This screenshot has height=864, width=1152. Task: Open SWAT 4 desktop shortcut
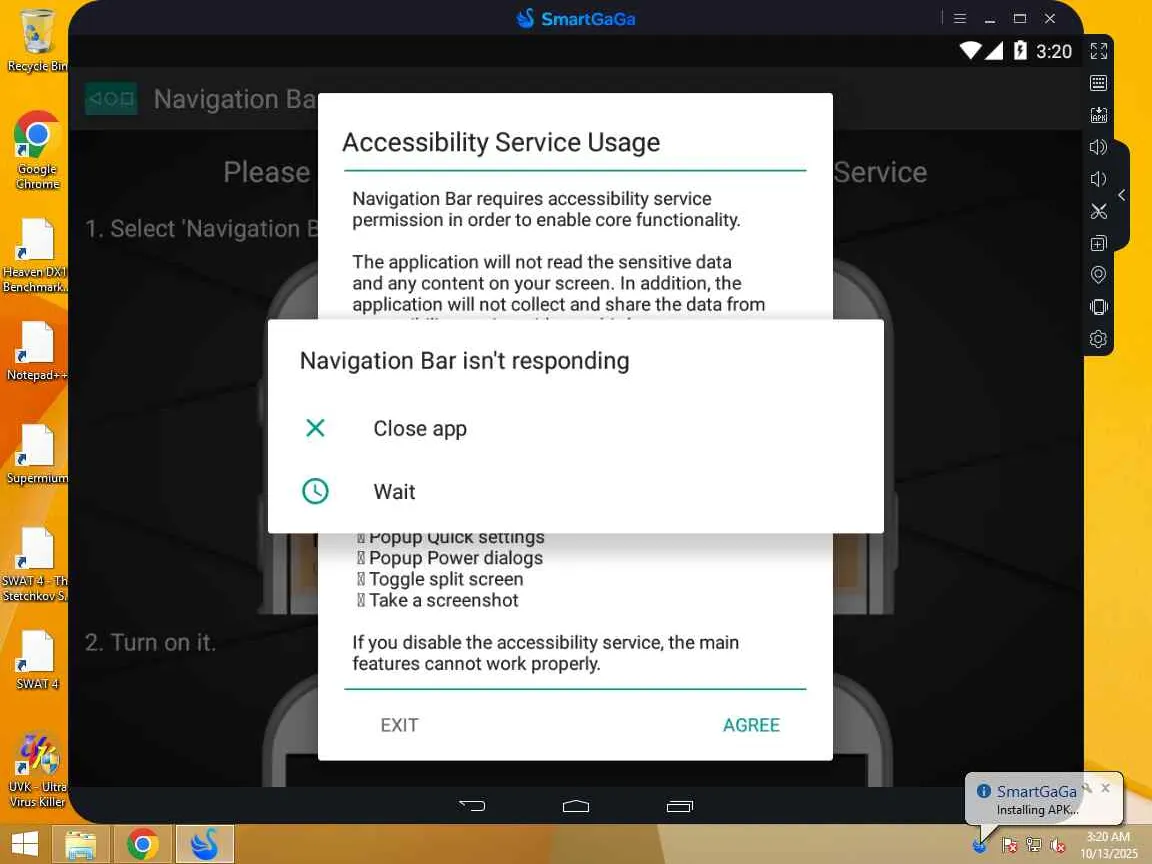click(x=36, y=660)
